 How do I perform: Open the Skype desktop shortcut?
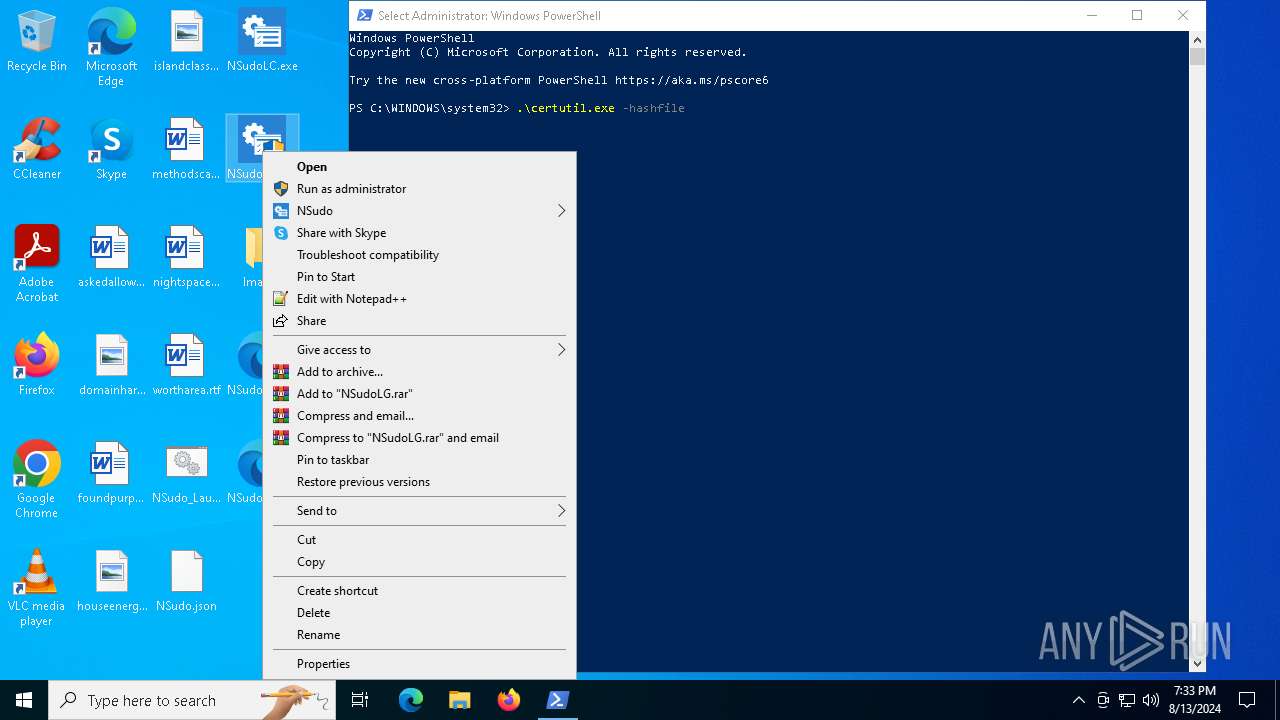[111, 150]
